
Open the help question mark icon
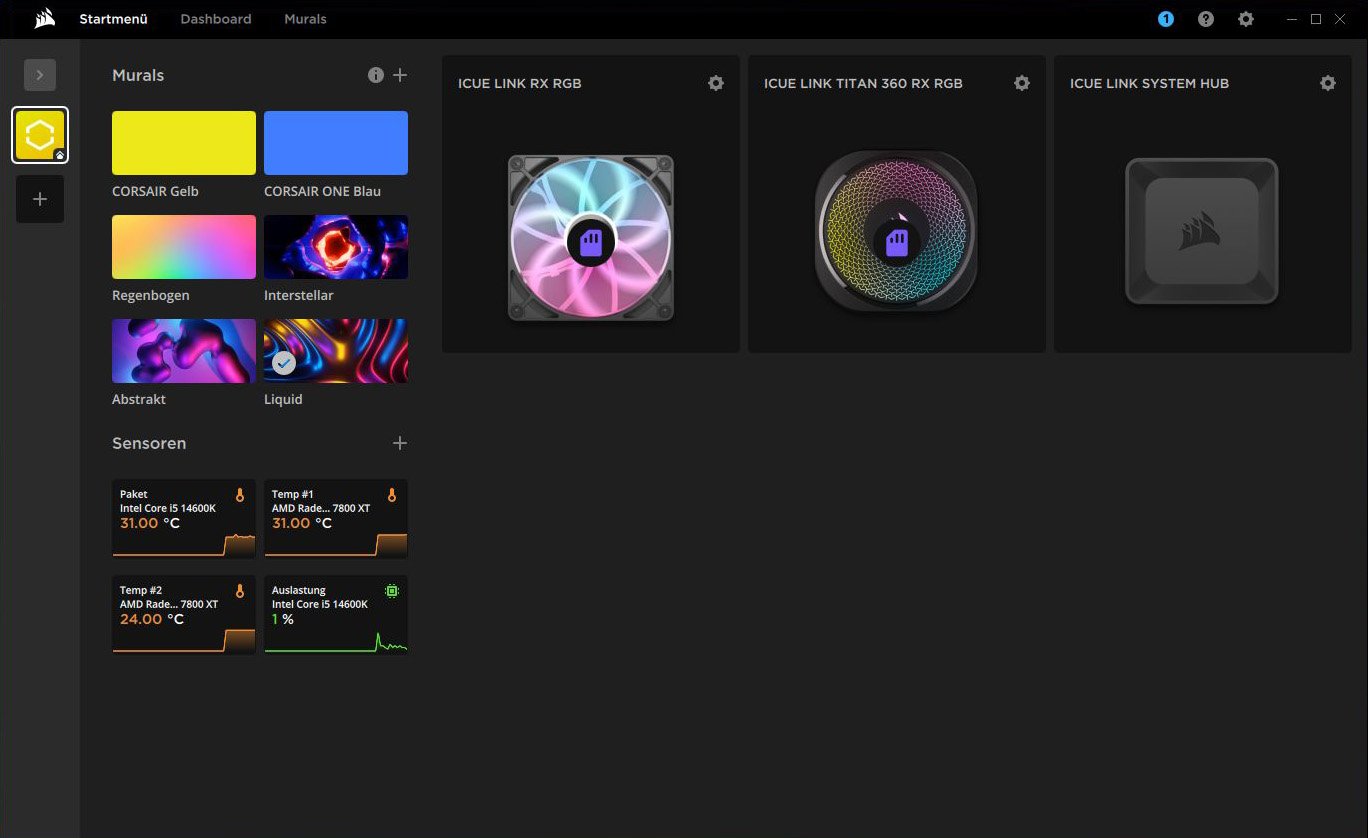[1206, 19]
